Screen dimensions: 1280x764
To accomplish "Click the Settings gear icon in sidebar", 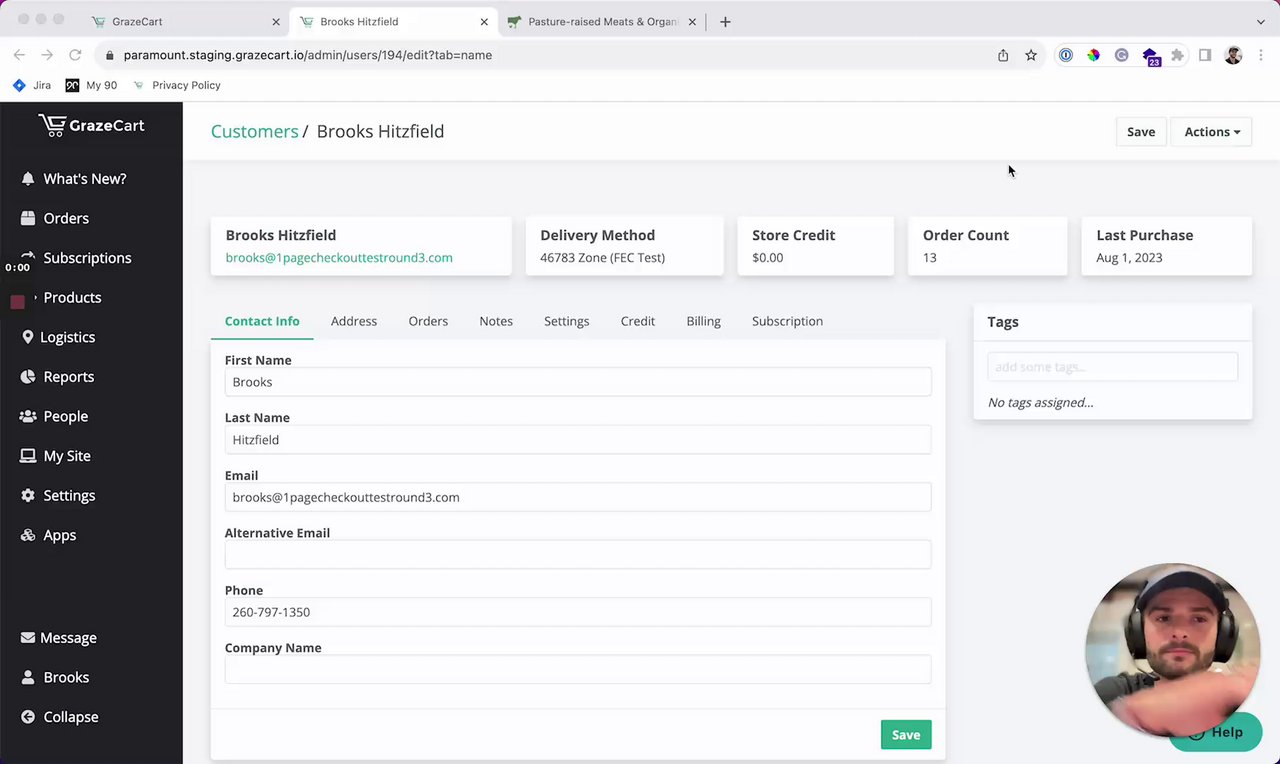I will pos(28,496).
